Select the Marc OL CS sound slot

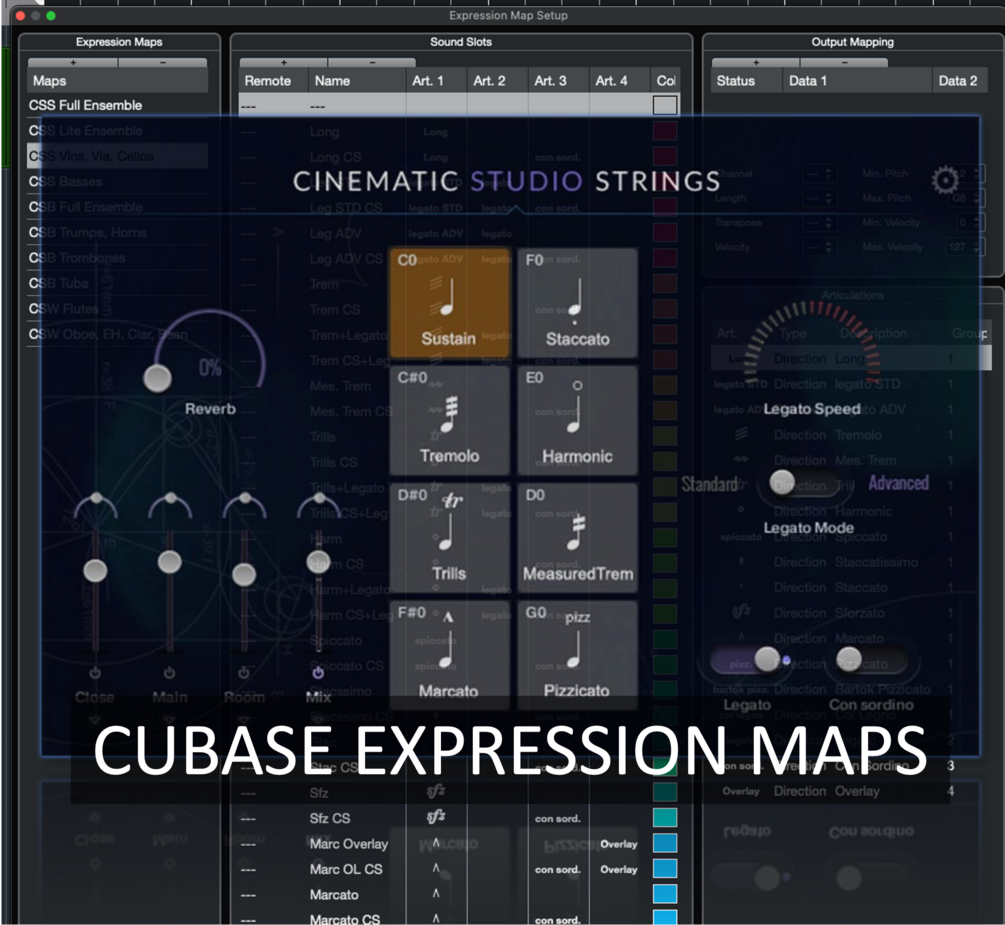coord(459,869)
